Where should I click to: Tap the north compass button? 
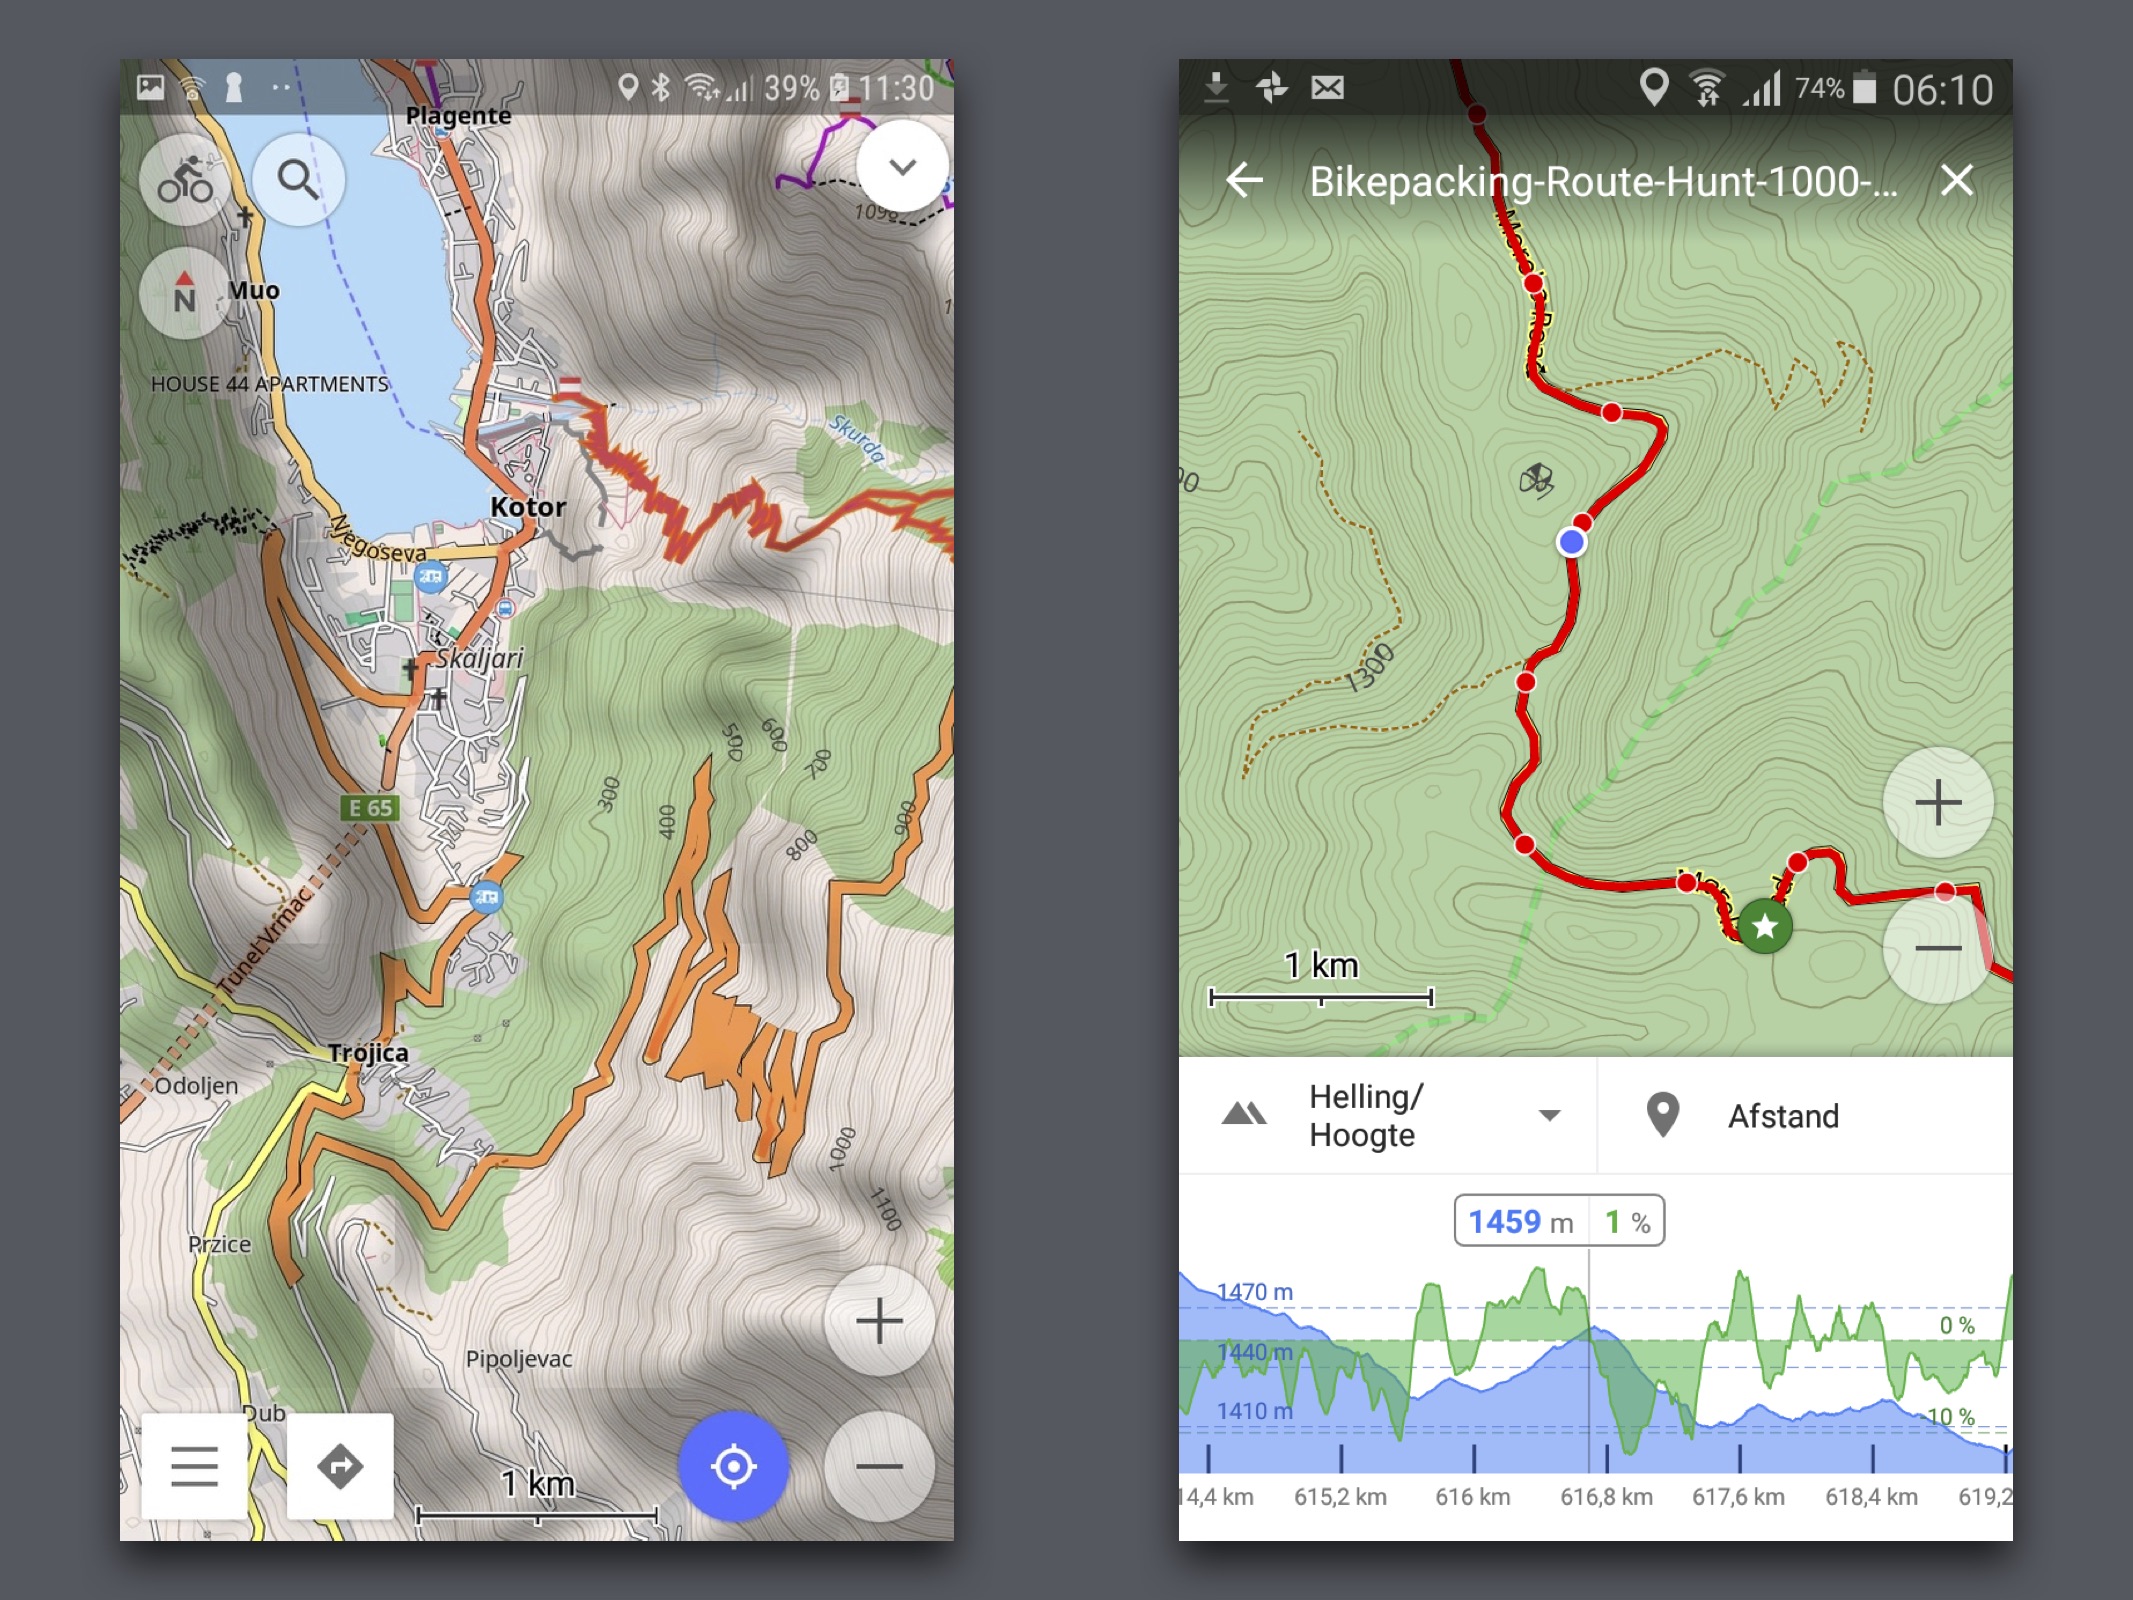185,293
